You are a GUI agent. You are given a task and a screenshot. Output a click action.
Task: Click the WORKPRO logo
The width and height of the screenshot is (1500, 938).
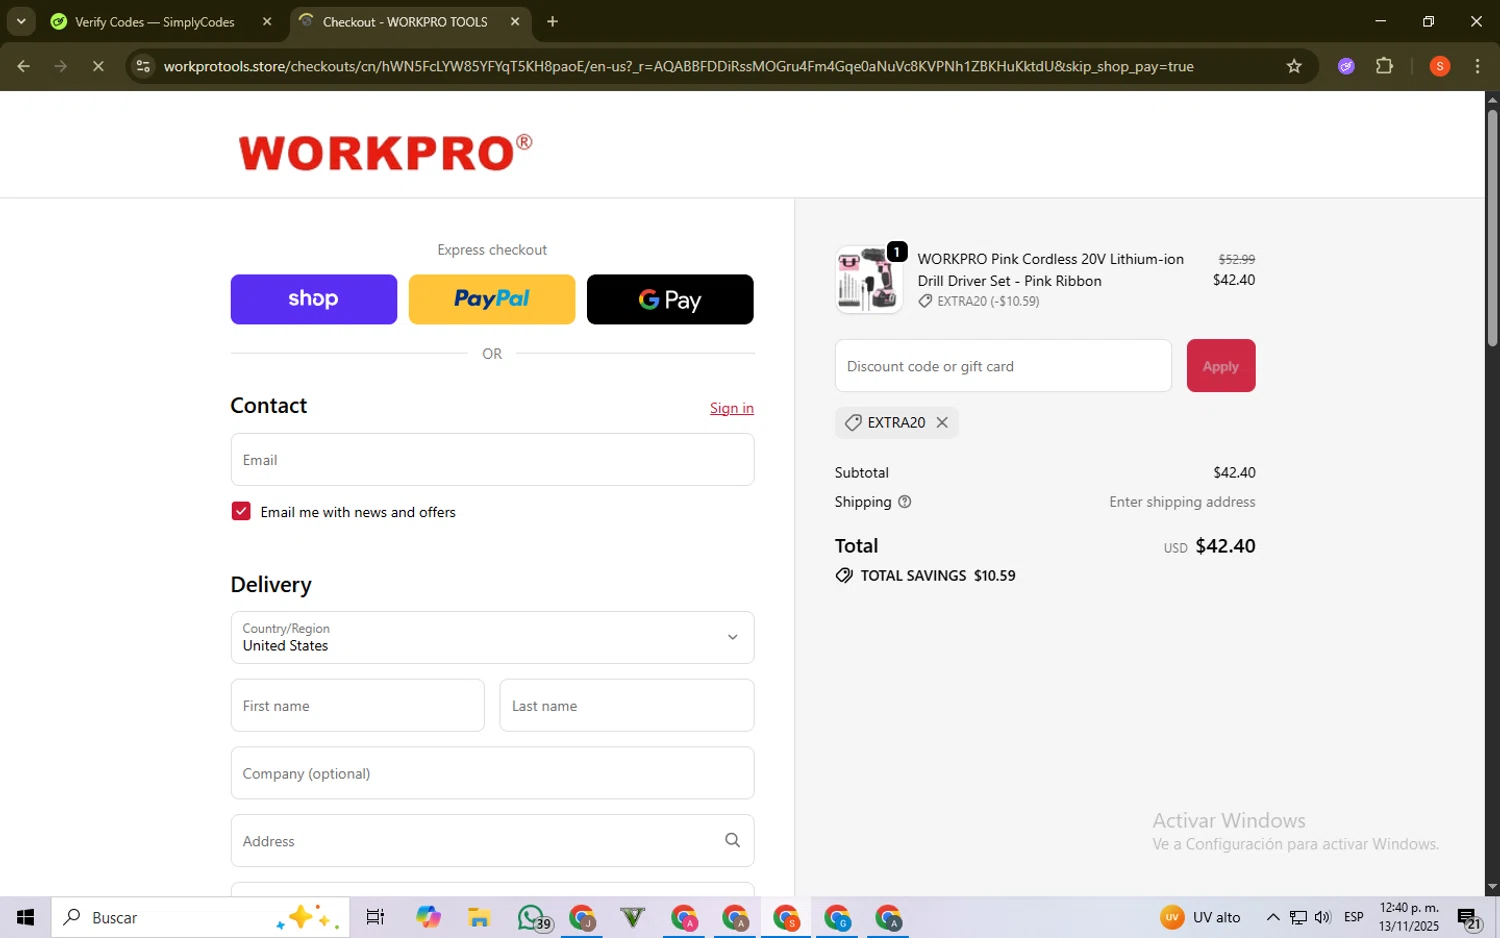coord(385,152)
